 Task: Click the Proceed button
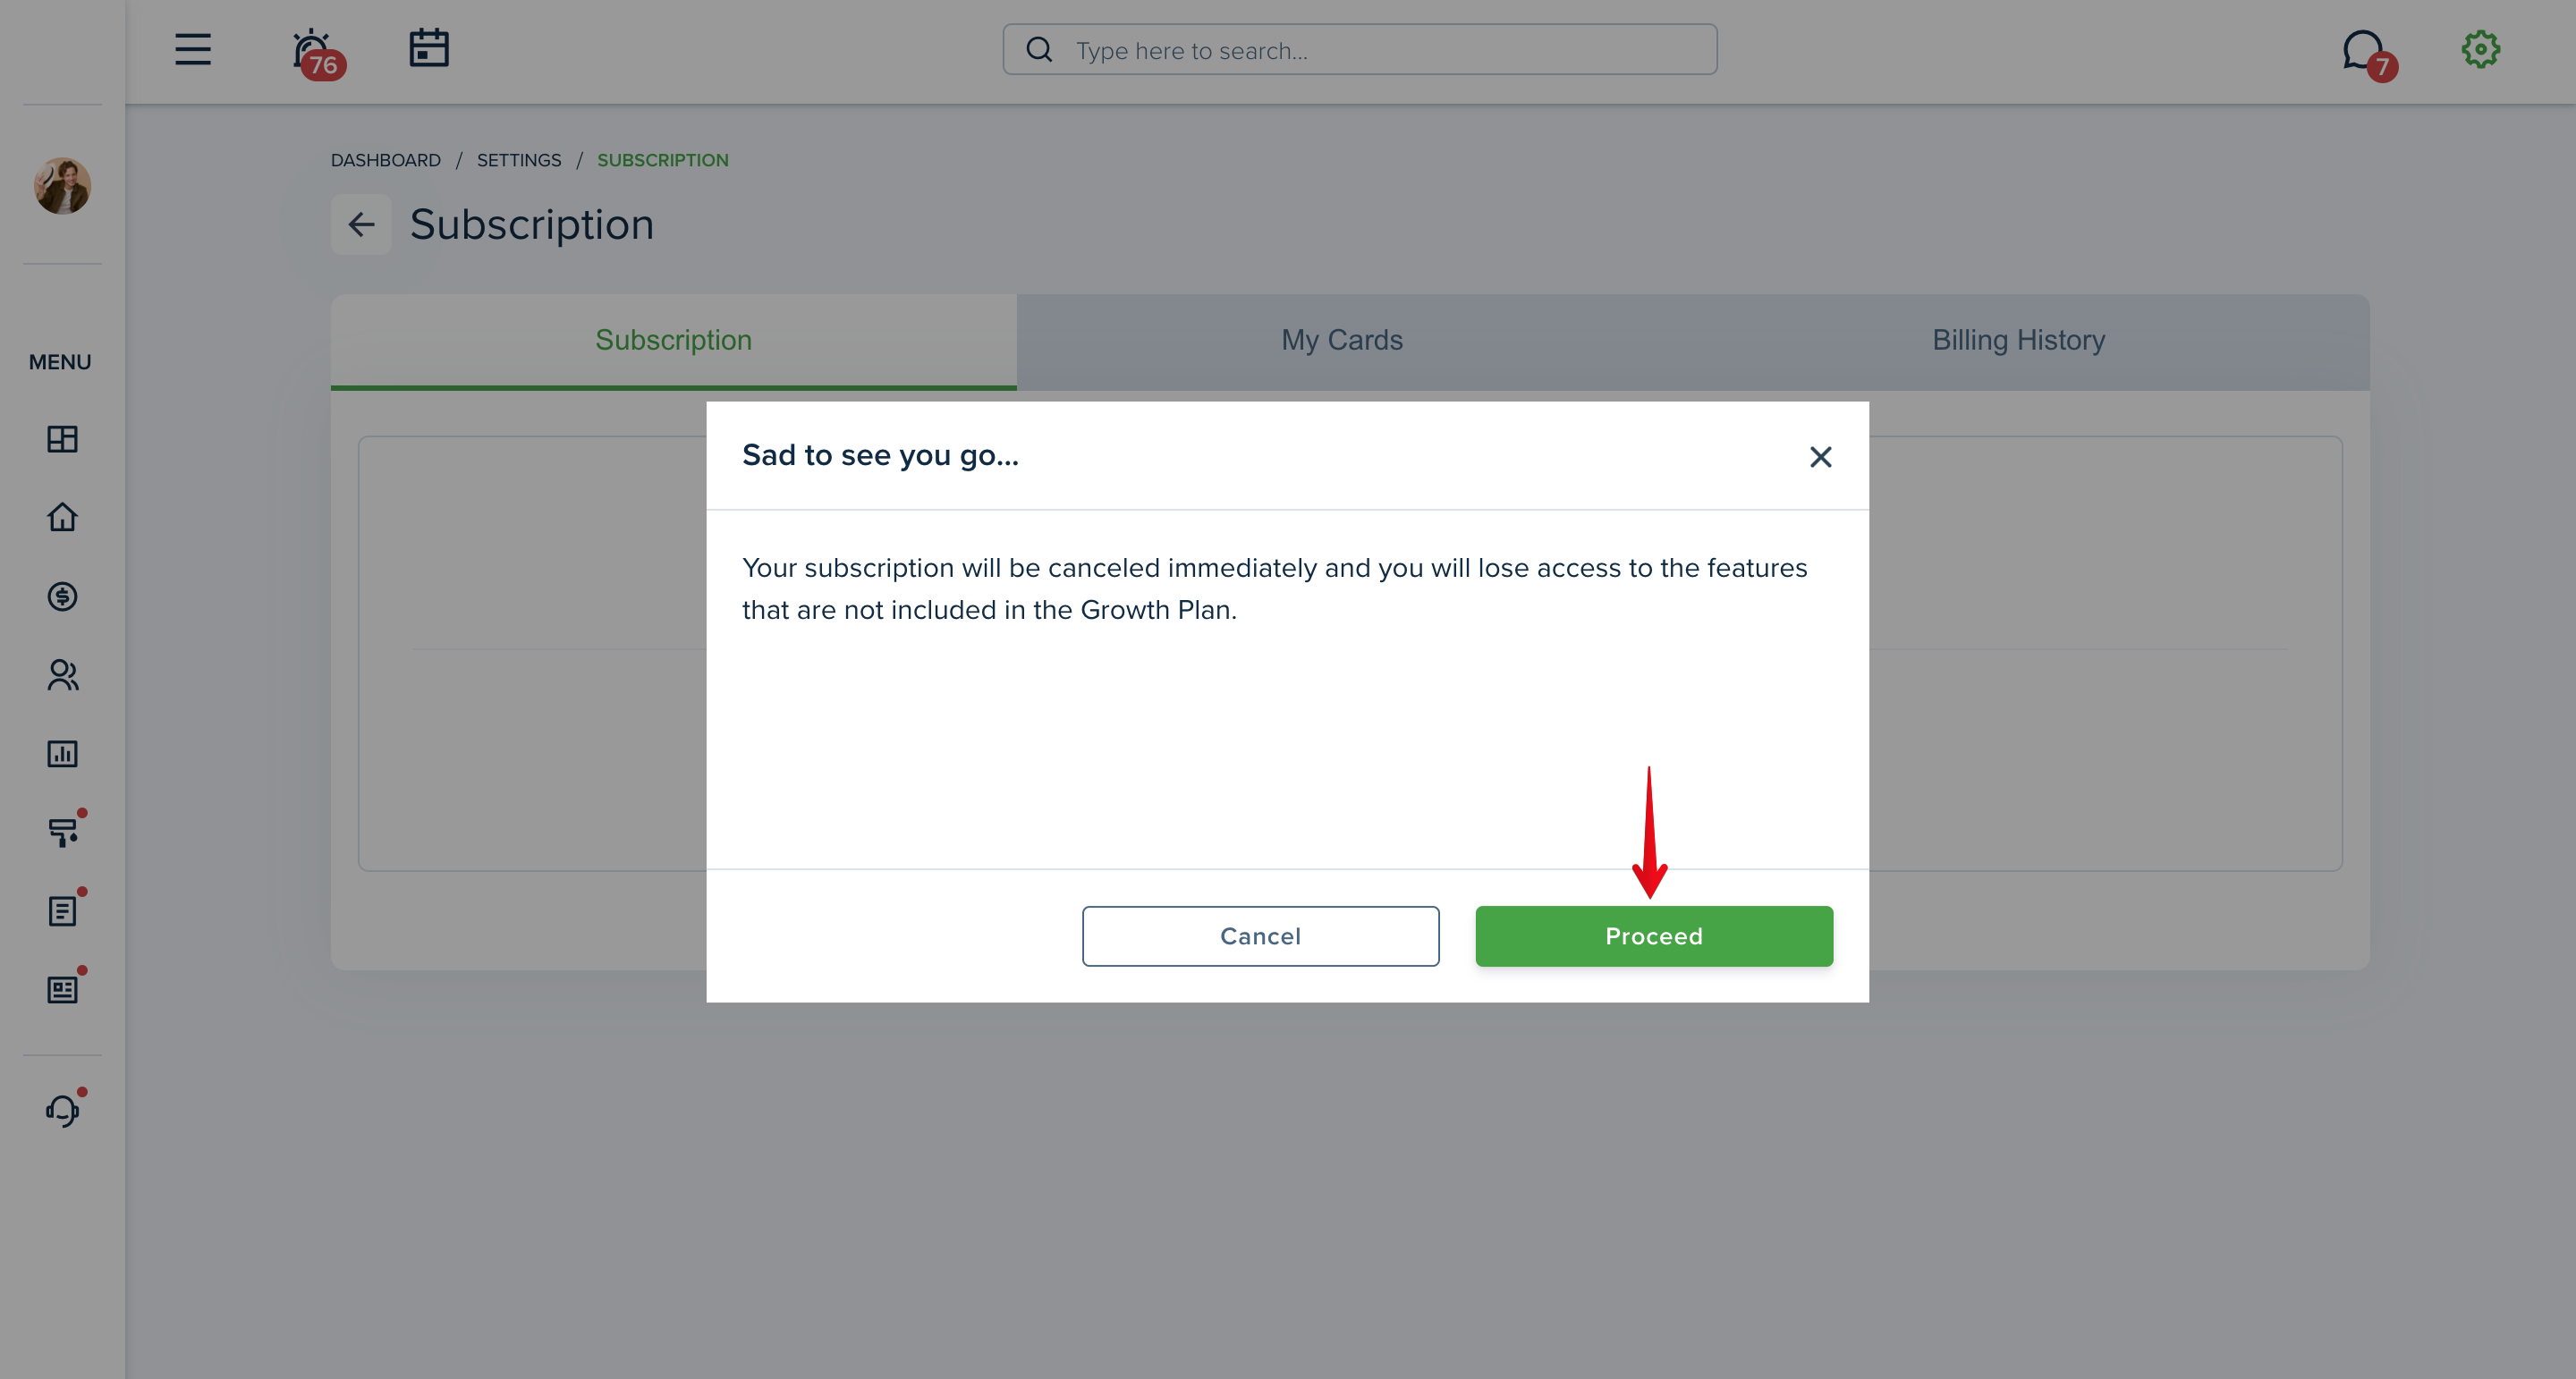click(x=1654, y=936)
